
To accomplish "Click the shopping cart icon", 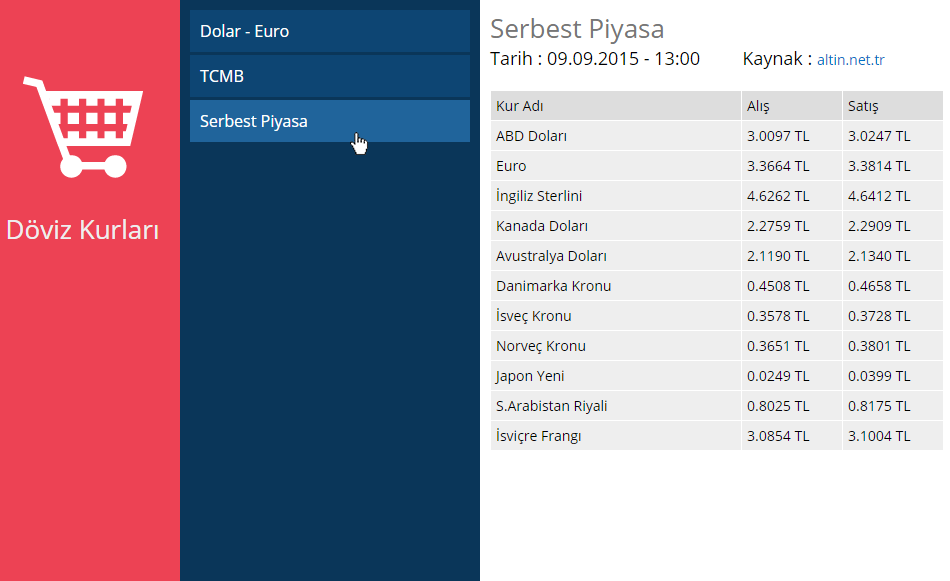I will point(83,127).
